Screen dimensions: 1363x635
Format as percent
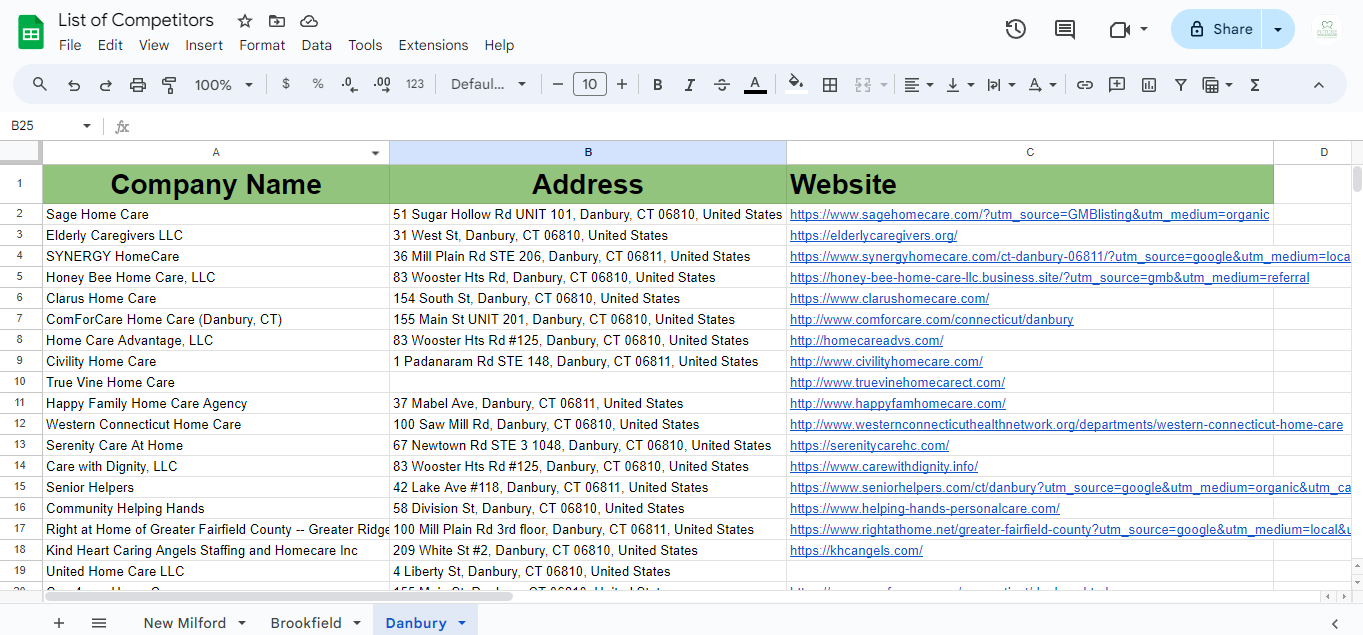318,84
